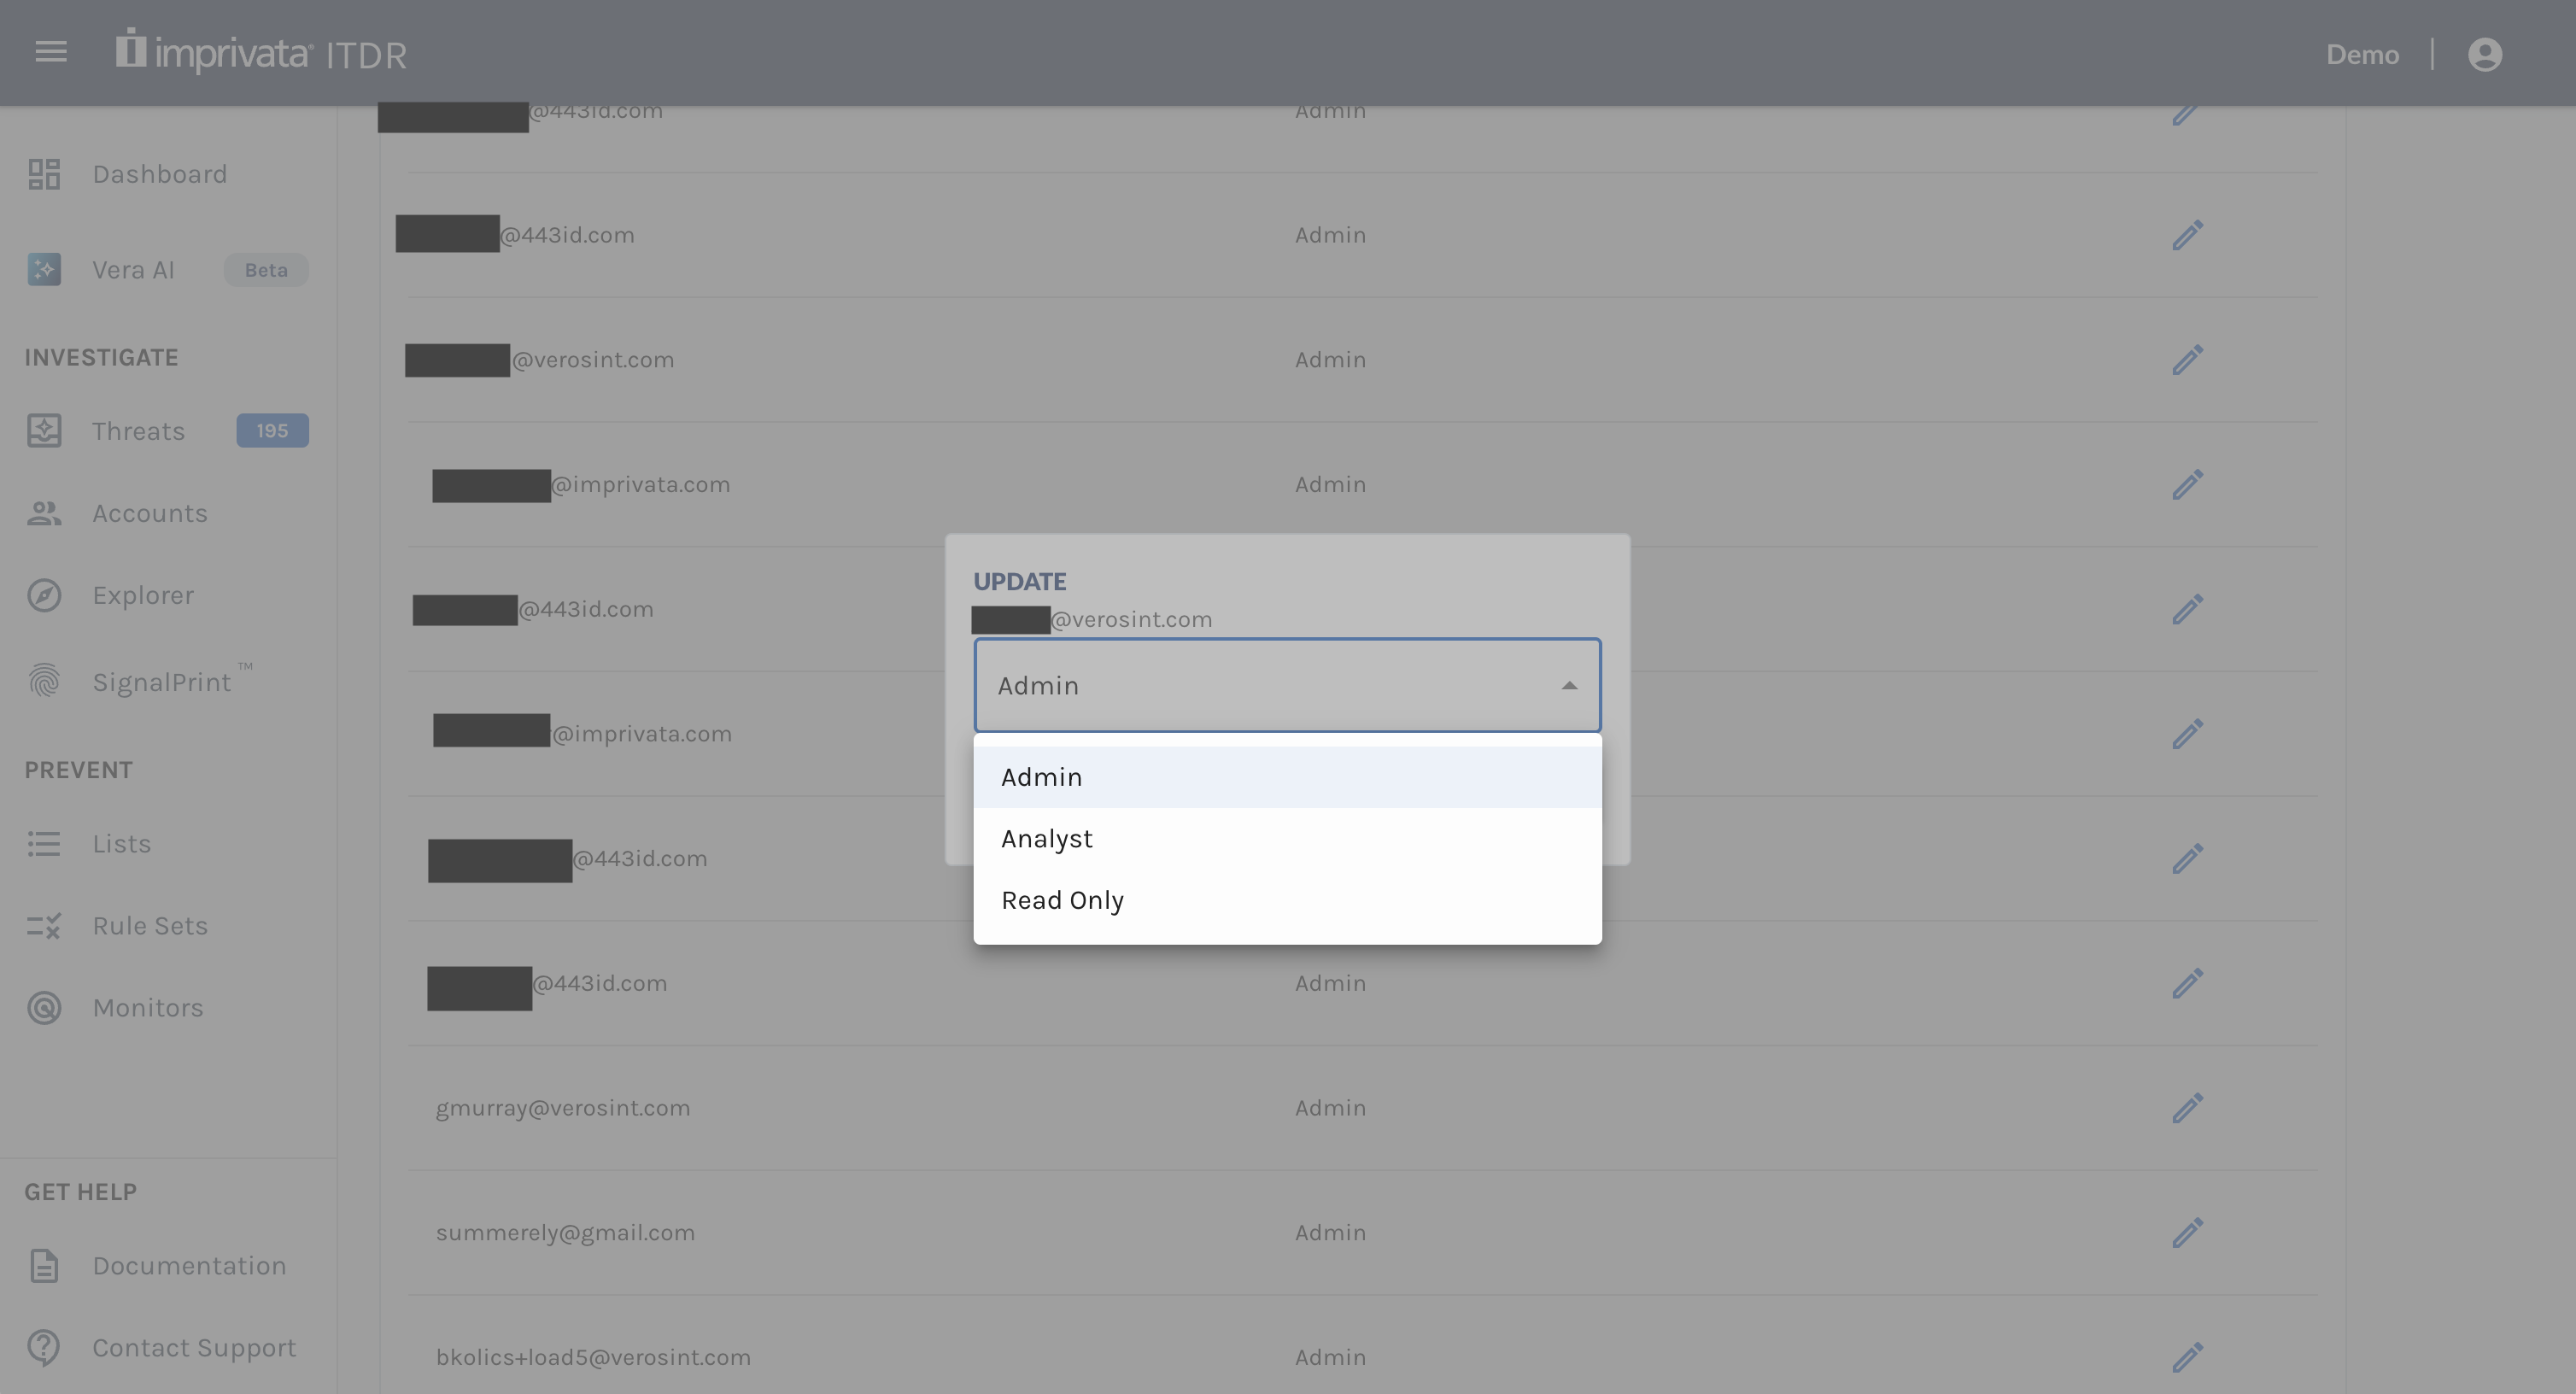Open Vera AI sparkle icon
The height and width of the screenshot is (1394, 2576).
44,270
